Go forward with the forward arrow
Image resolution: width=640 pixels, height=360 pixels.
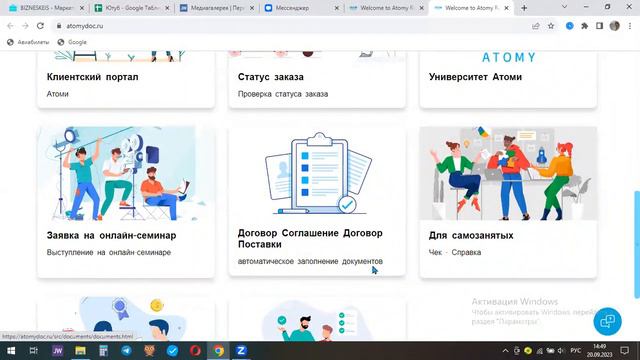(25, 26)
